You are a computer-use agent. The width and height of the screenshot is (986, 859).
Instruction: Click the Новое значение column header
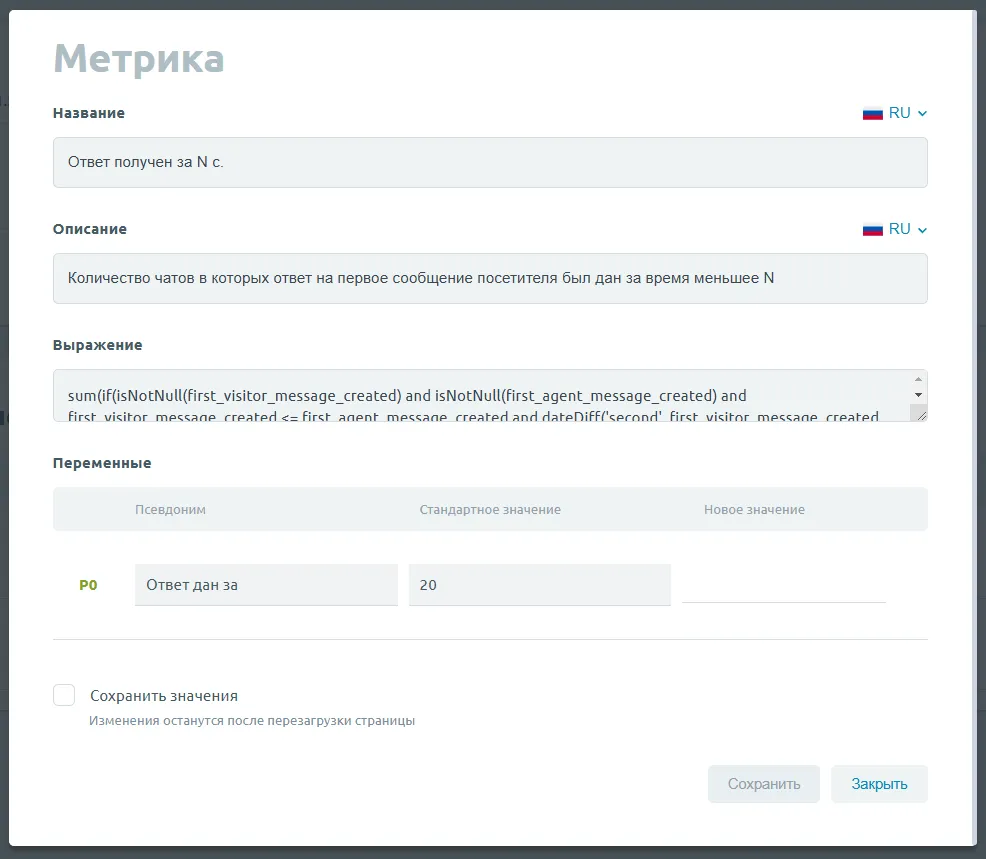(754, 509)
